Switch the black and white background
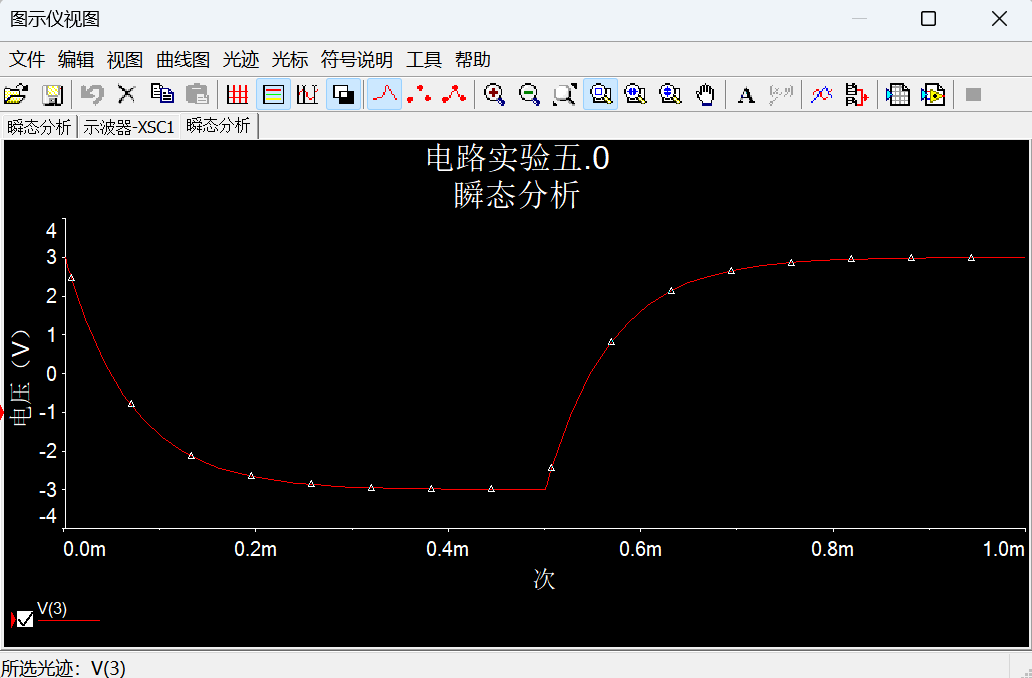 343,94
